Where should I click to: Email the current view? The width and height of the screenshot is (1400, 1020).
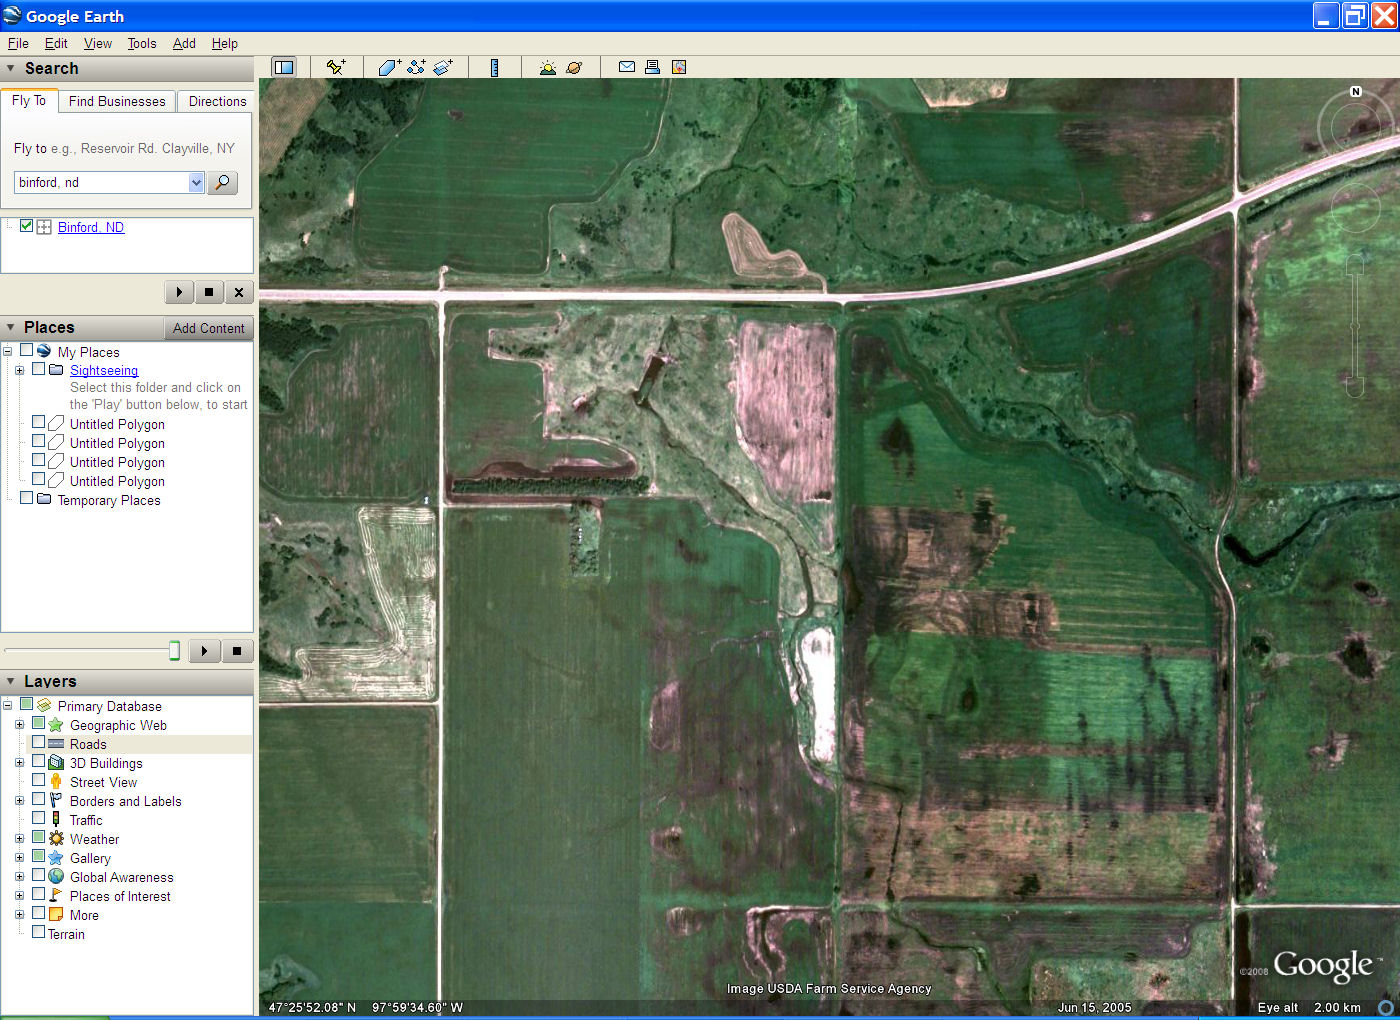[x=627, y=67]
